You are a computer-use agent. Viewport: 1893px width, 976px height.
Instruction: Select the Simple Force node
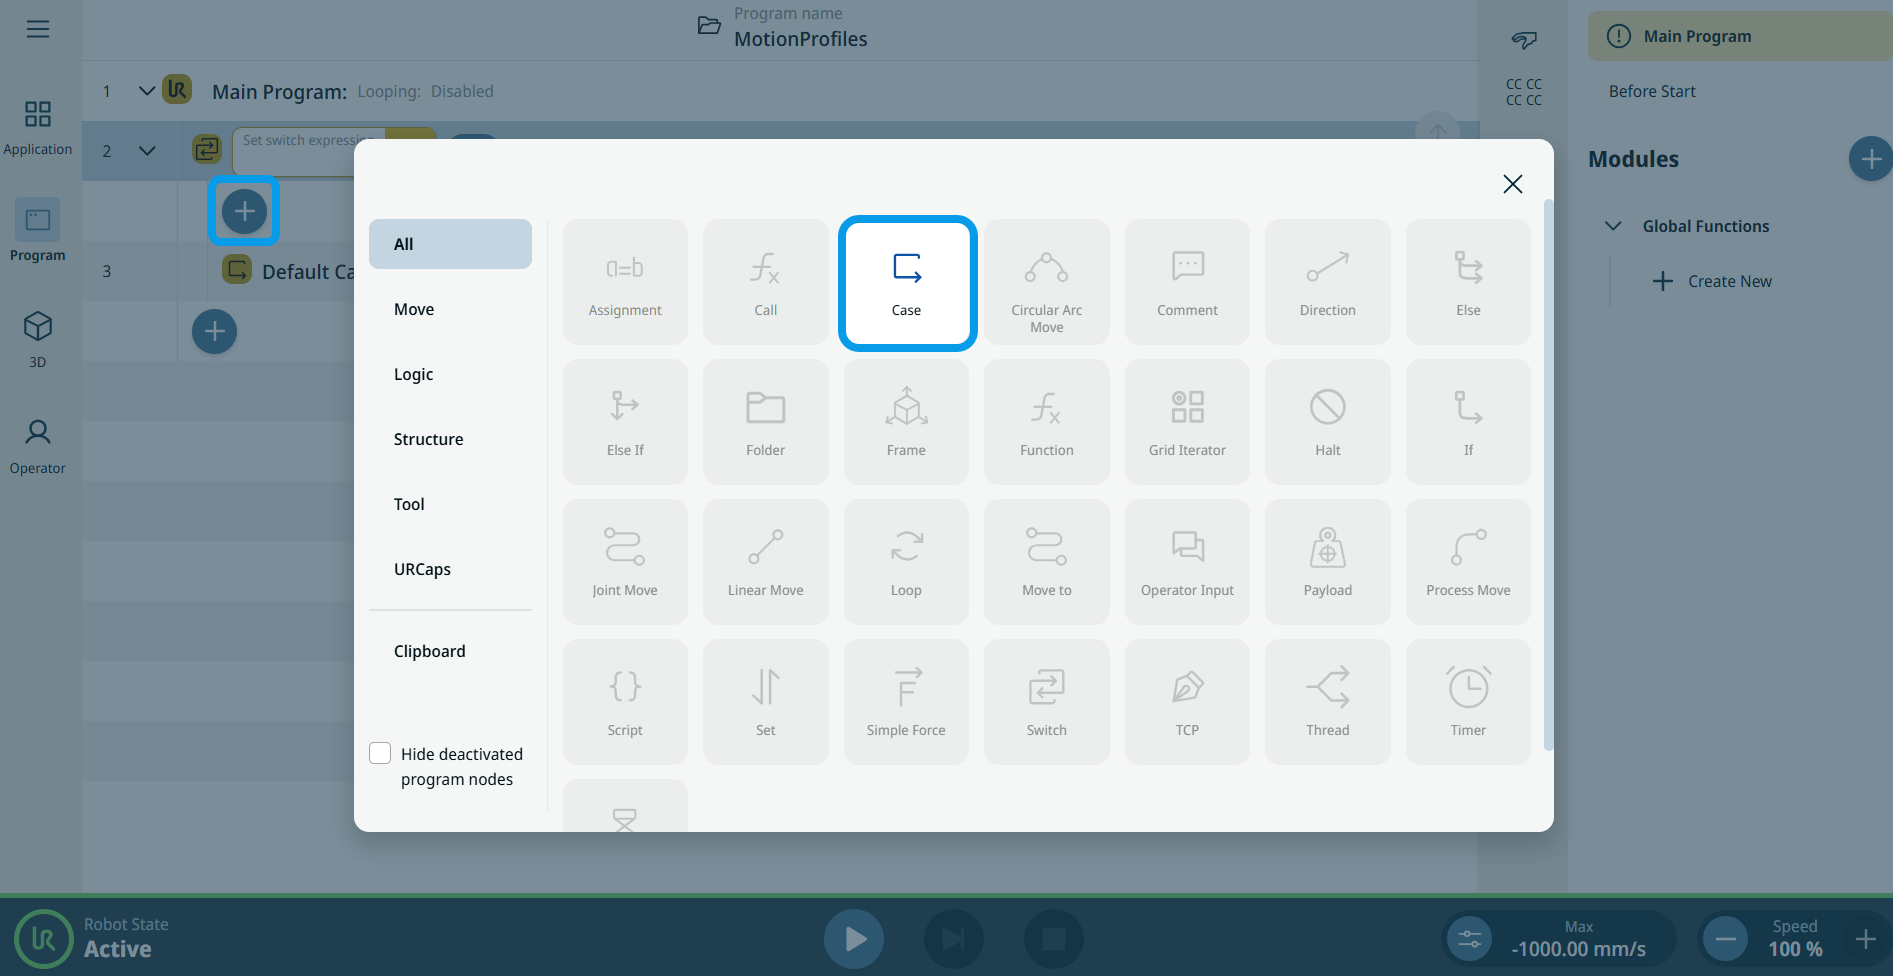[906, 702]
